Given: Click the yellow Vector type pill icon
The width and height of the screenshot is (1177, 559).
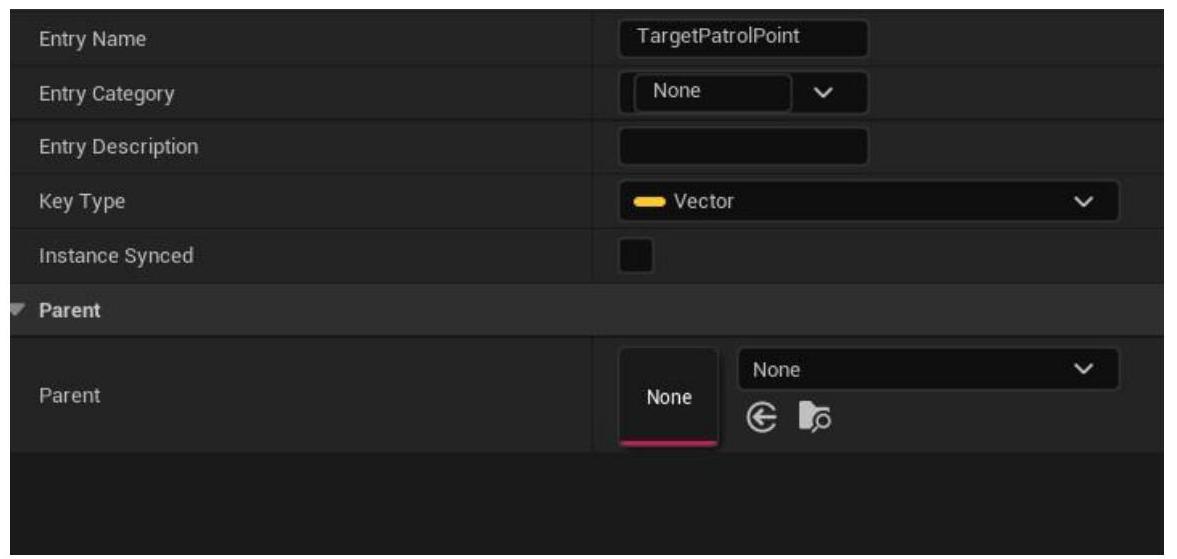Looking at the screenshot, I should pos(649,202).
